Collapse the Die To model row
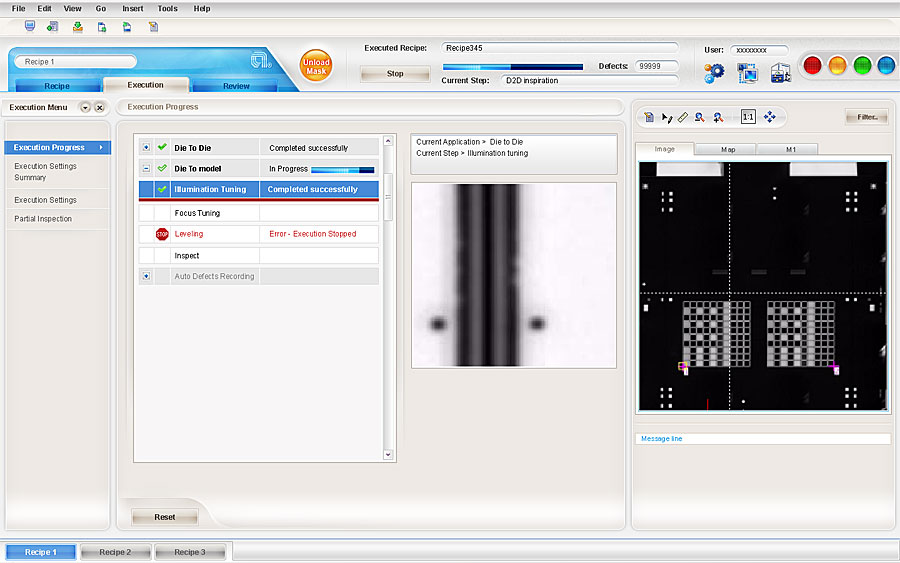Image resolution: width=900 pixels, height=563 pixels. [146, 169]
